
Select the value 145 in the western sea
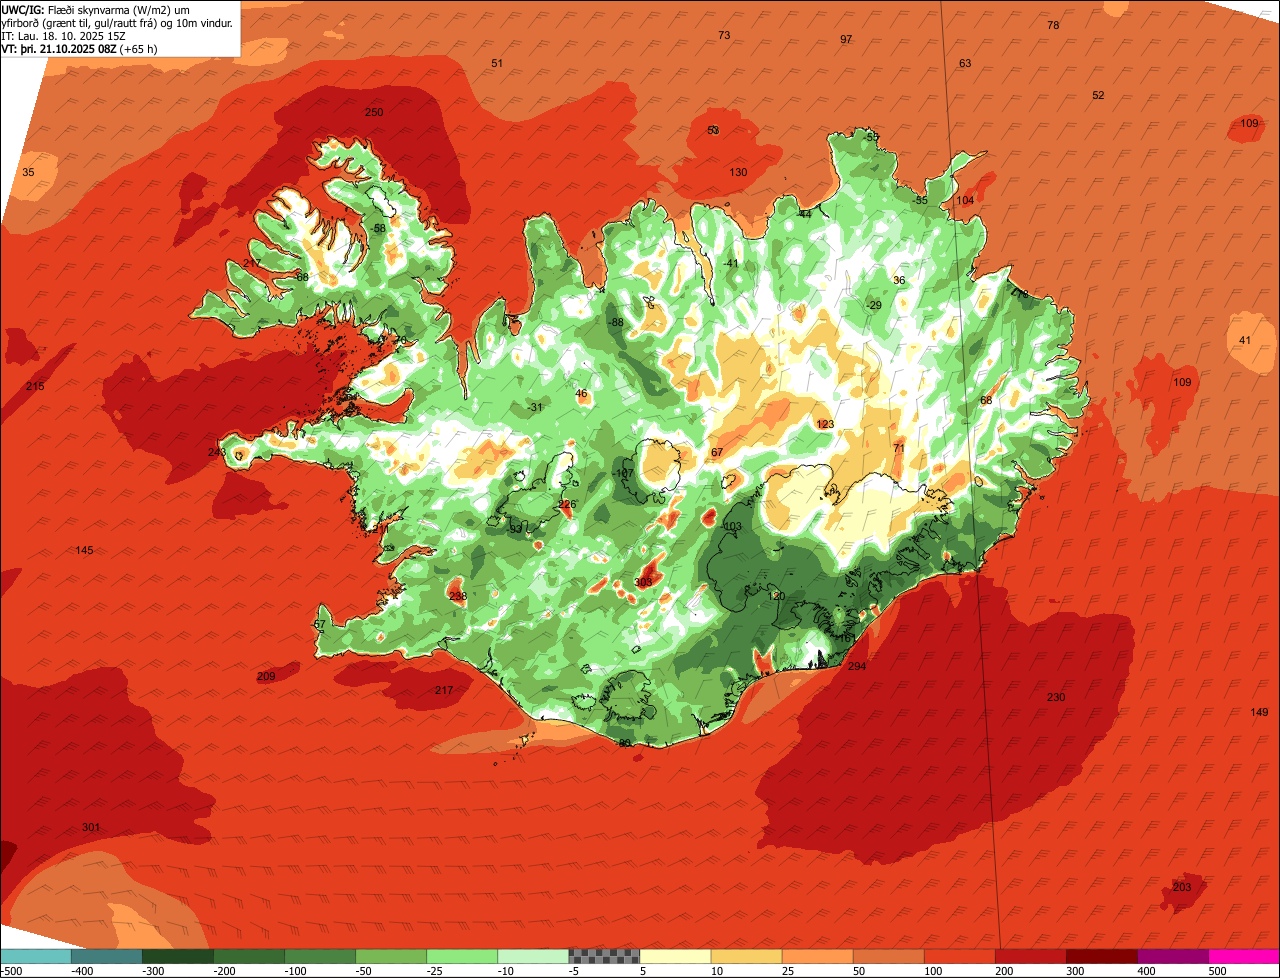(84, 550)
